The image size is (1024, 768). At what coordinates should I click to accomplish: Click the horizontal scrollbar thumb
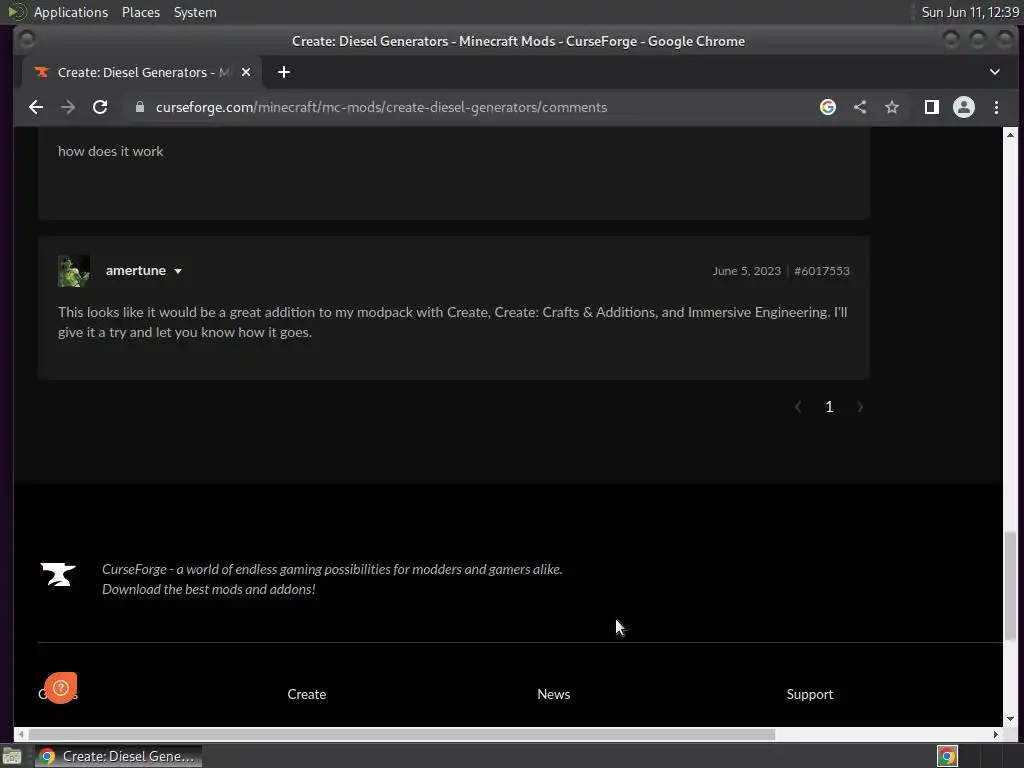pyautogui.click(x=402, y=734)
